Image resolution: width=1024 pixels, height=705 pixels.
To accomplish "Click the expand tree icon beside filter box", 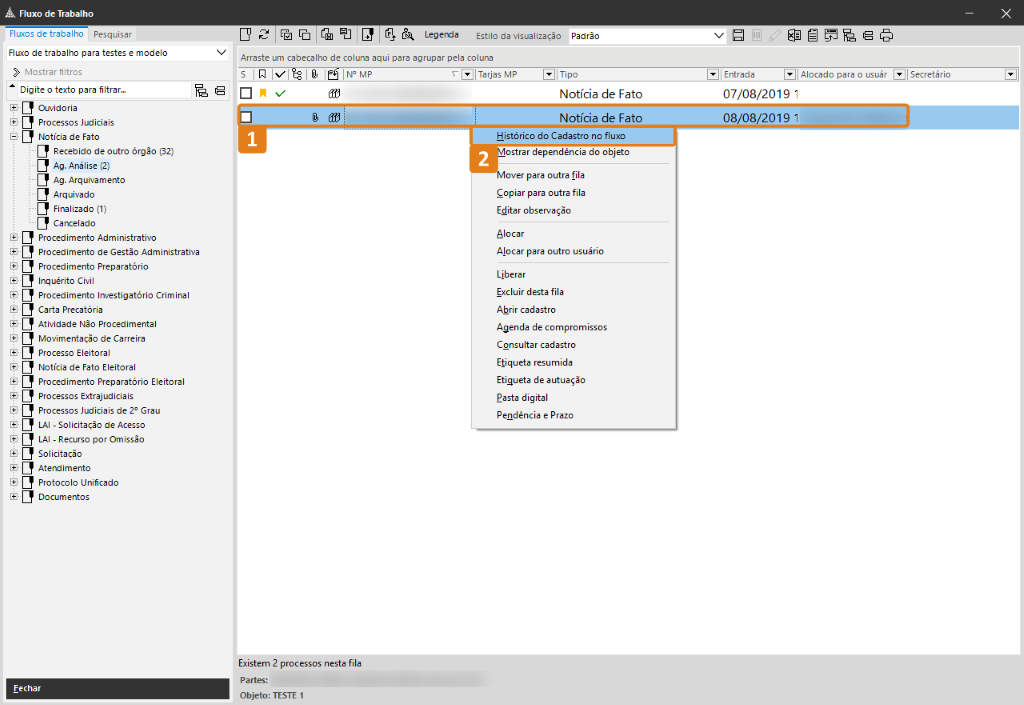I will click(x=201, y=90).
